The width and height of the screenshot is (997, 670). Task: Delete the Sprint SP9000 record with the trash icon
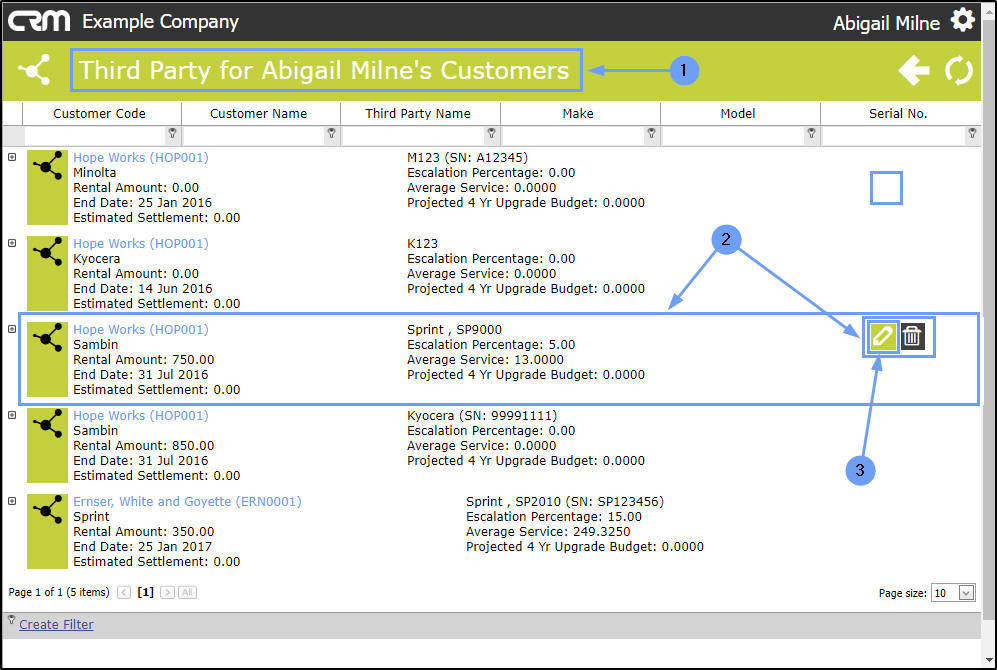click(912, 336)
